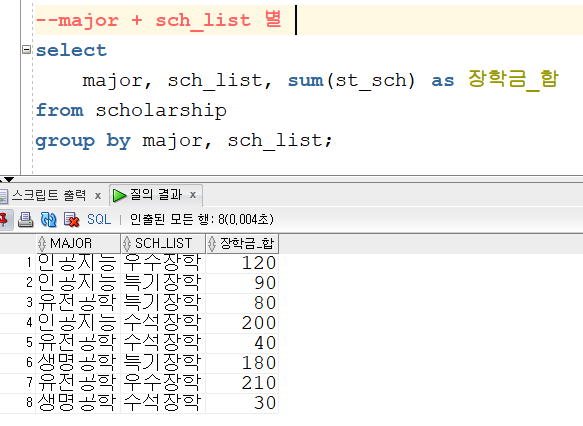The image size is (583, 426).
Task: Pin the query result tab icon
Action: [3, 219]
